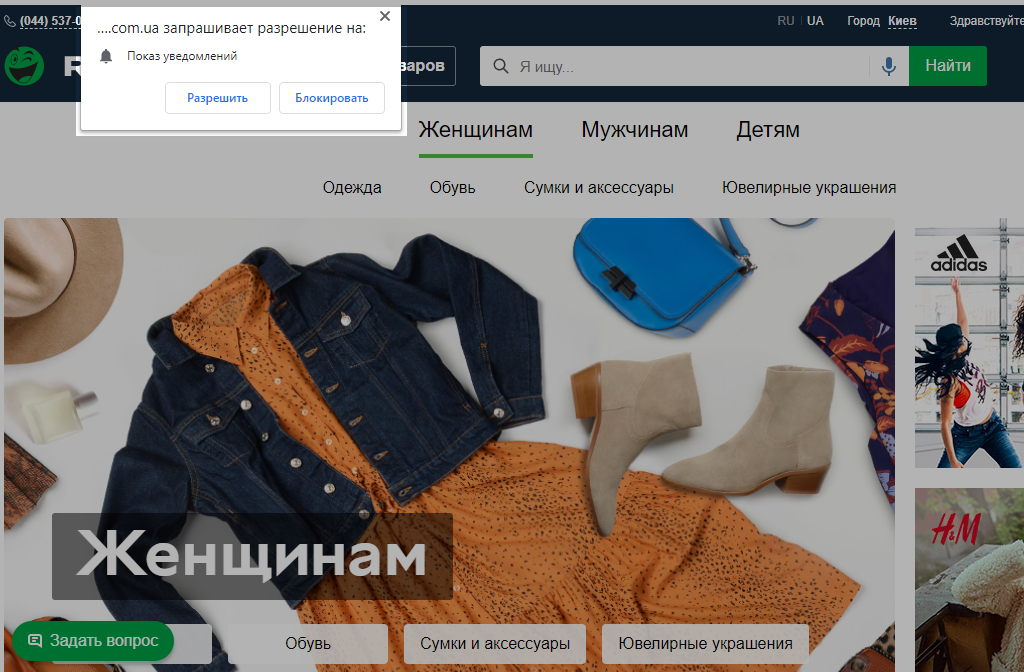The width and height of the screenshot is (1024, 672).
Task: Activate voice search via microphone icon
Action: [x=889, y=65]
